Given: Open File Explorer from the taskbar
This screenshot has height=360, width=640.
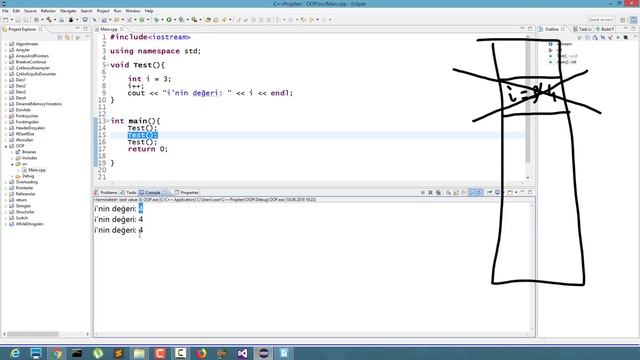Looking at the screenshot, I should pyautogui.click(x=139, y=353).
